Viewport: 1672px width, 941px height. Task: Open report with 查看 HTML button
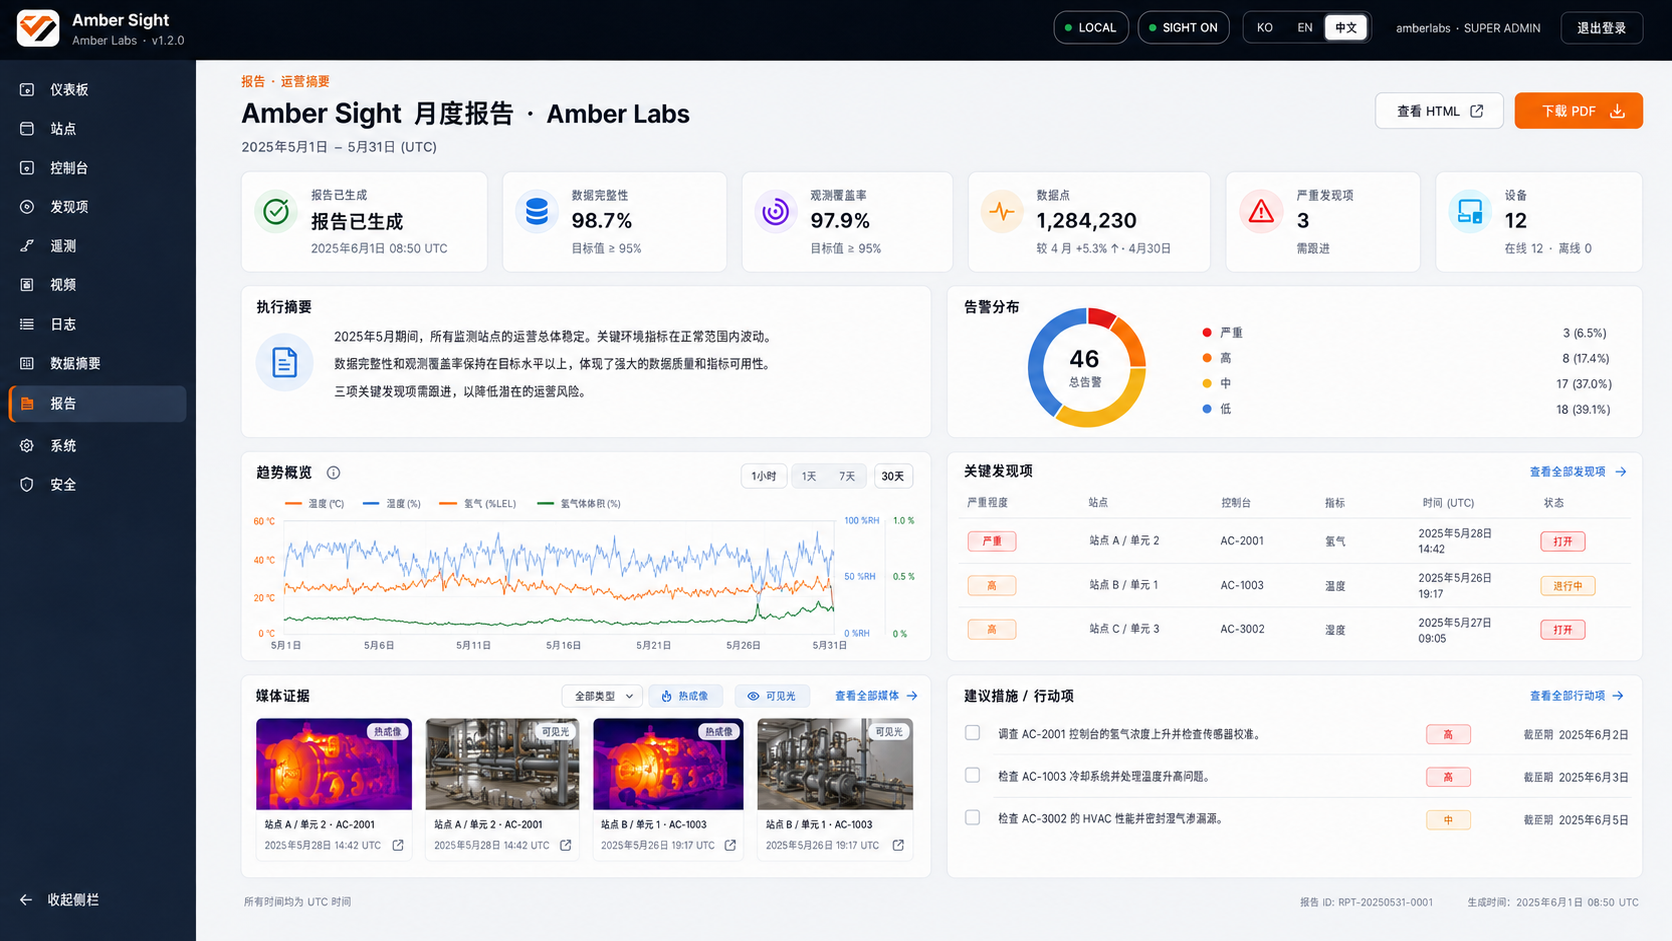tap(1439, 111)
